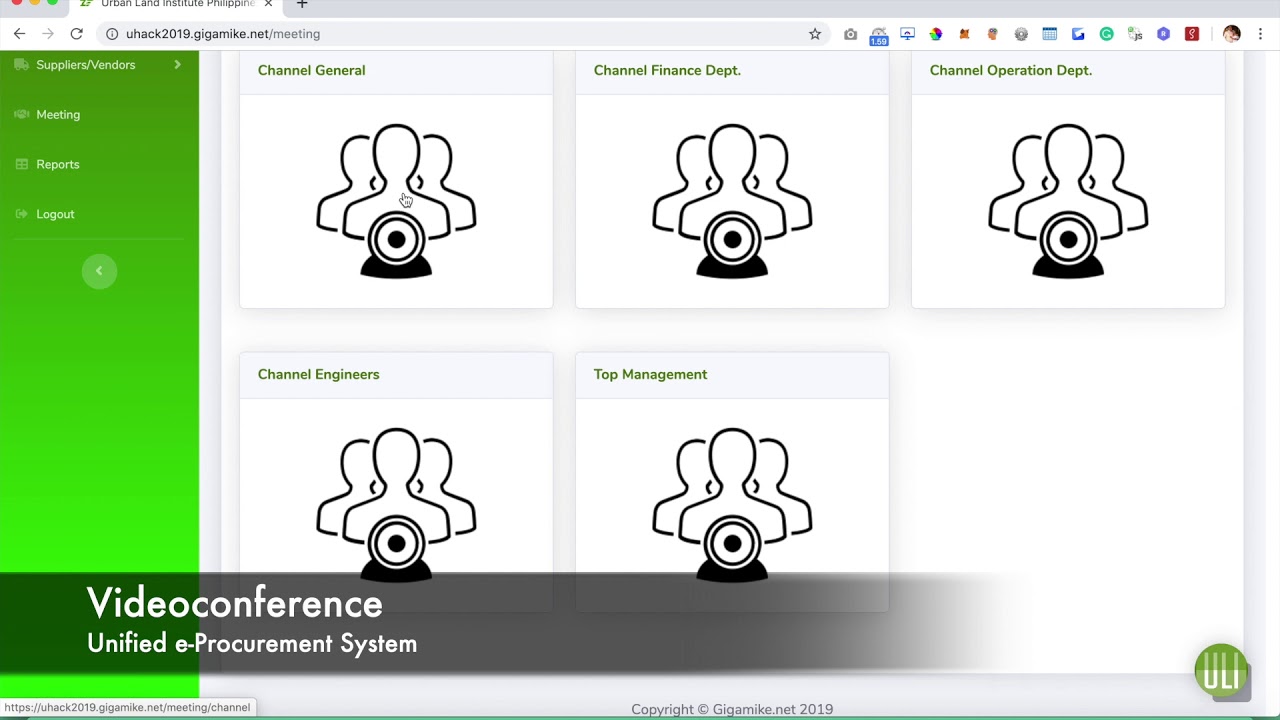Open the Top Management webcam group icon

pos(732,503)
